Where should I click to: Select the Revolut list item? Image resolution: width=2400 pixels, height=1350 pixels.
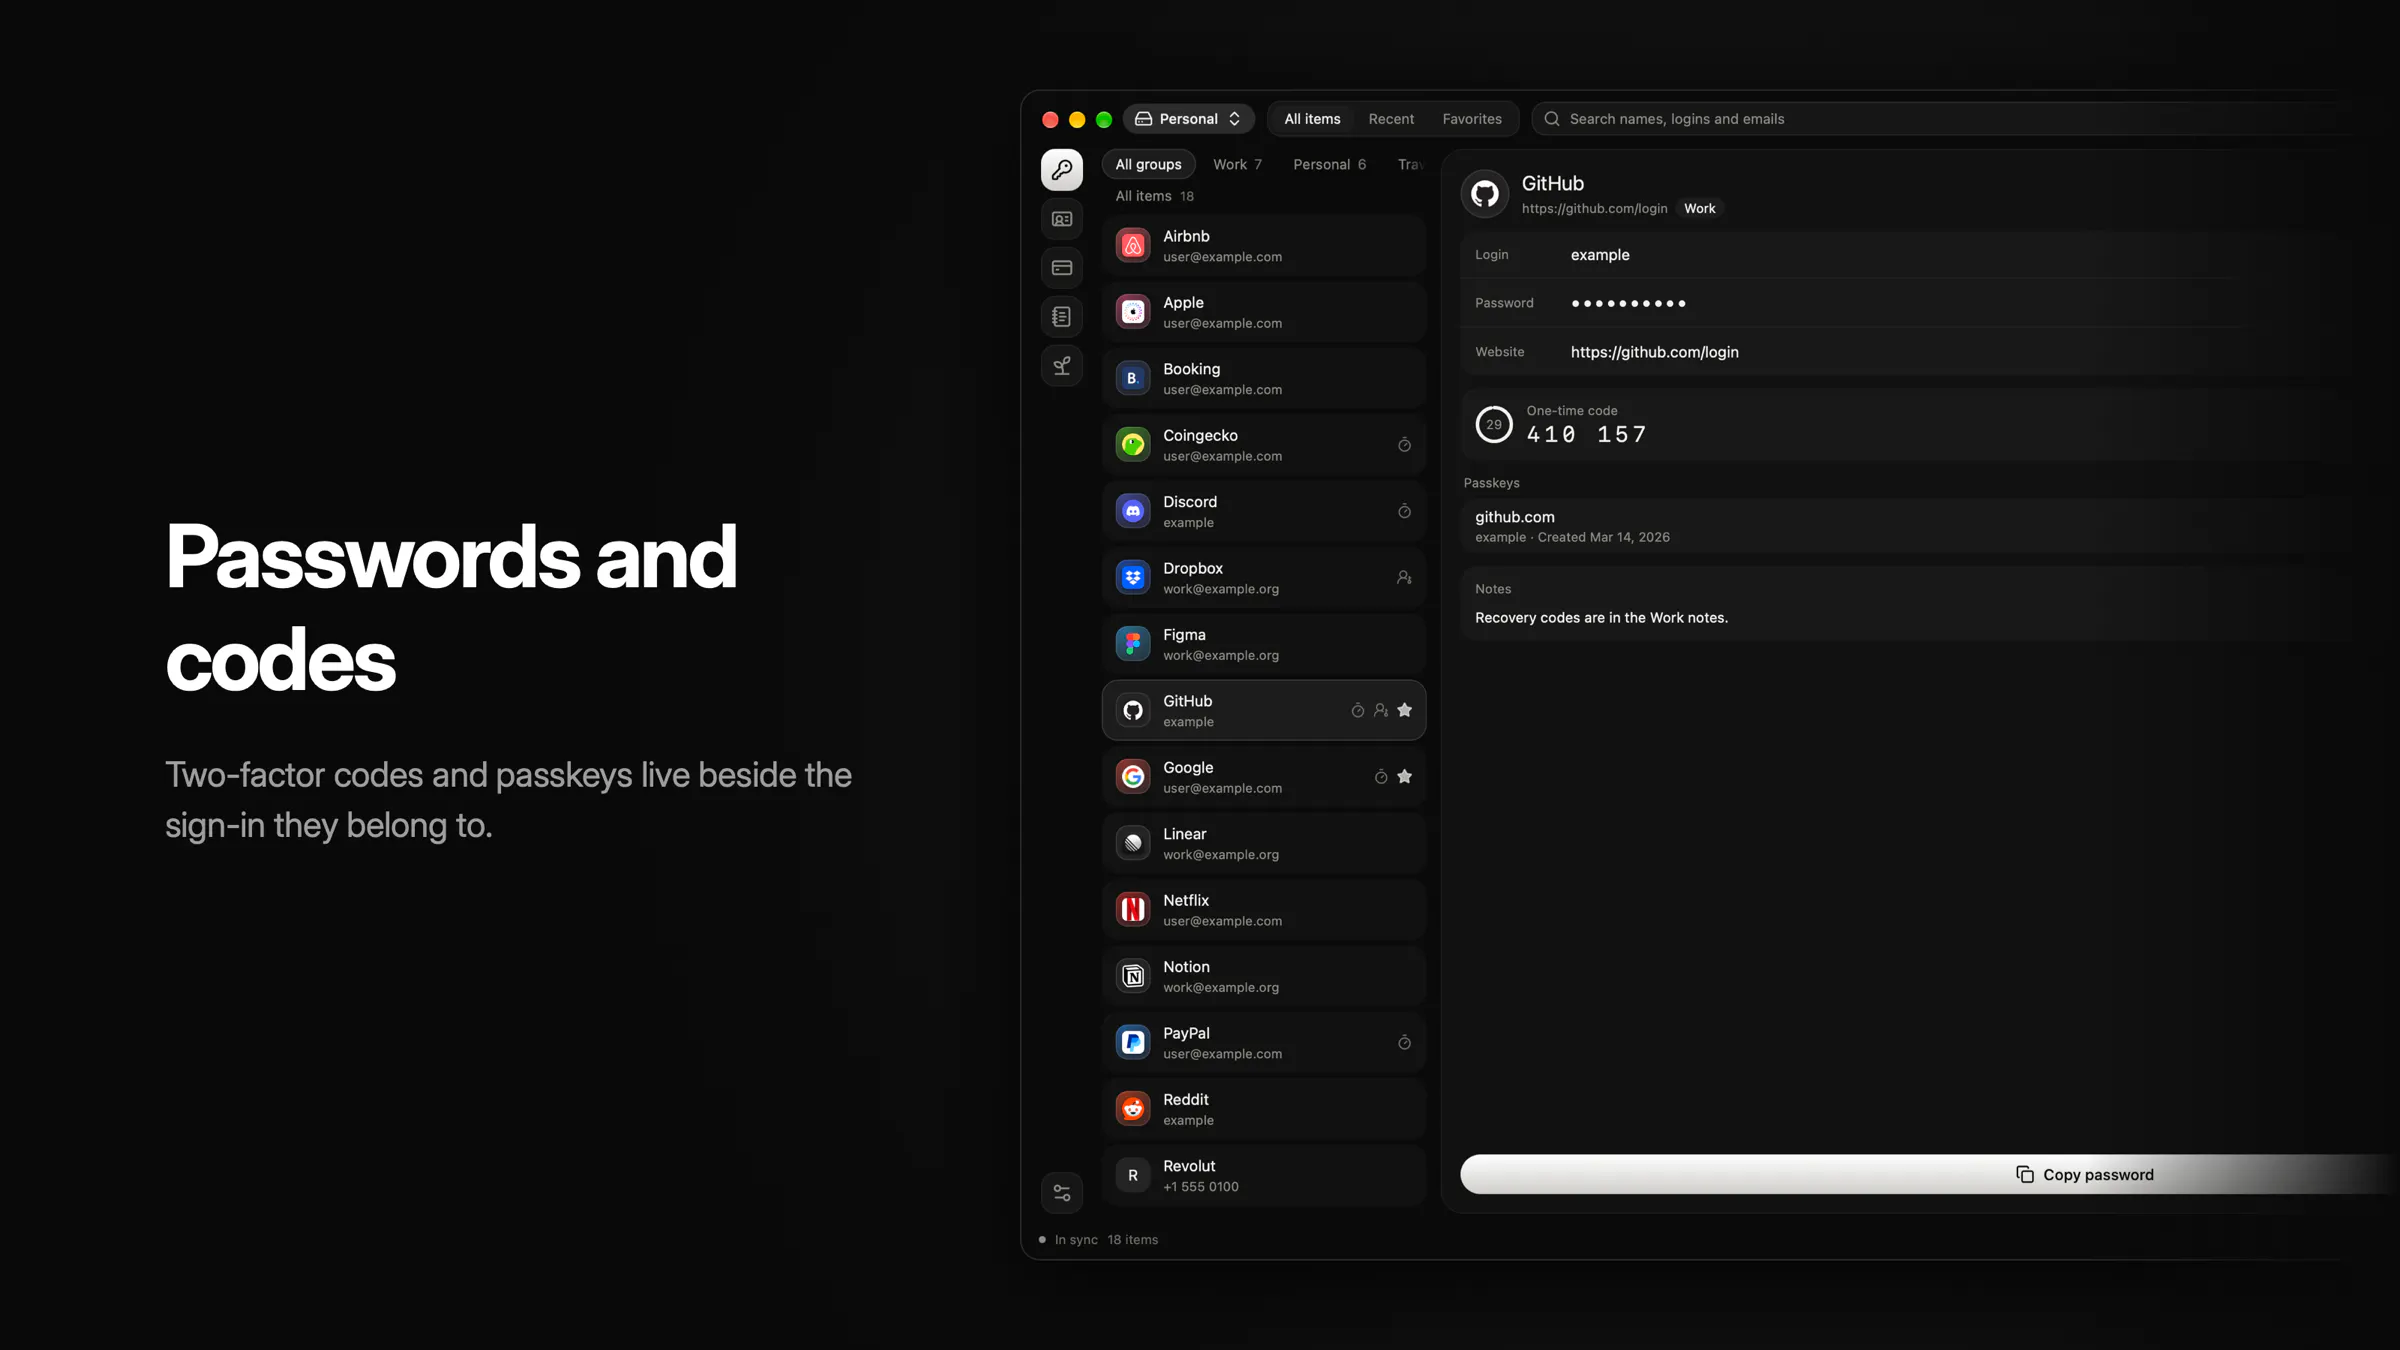click(1264, 1175)
